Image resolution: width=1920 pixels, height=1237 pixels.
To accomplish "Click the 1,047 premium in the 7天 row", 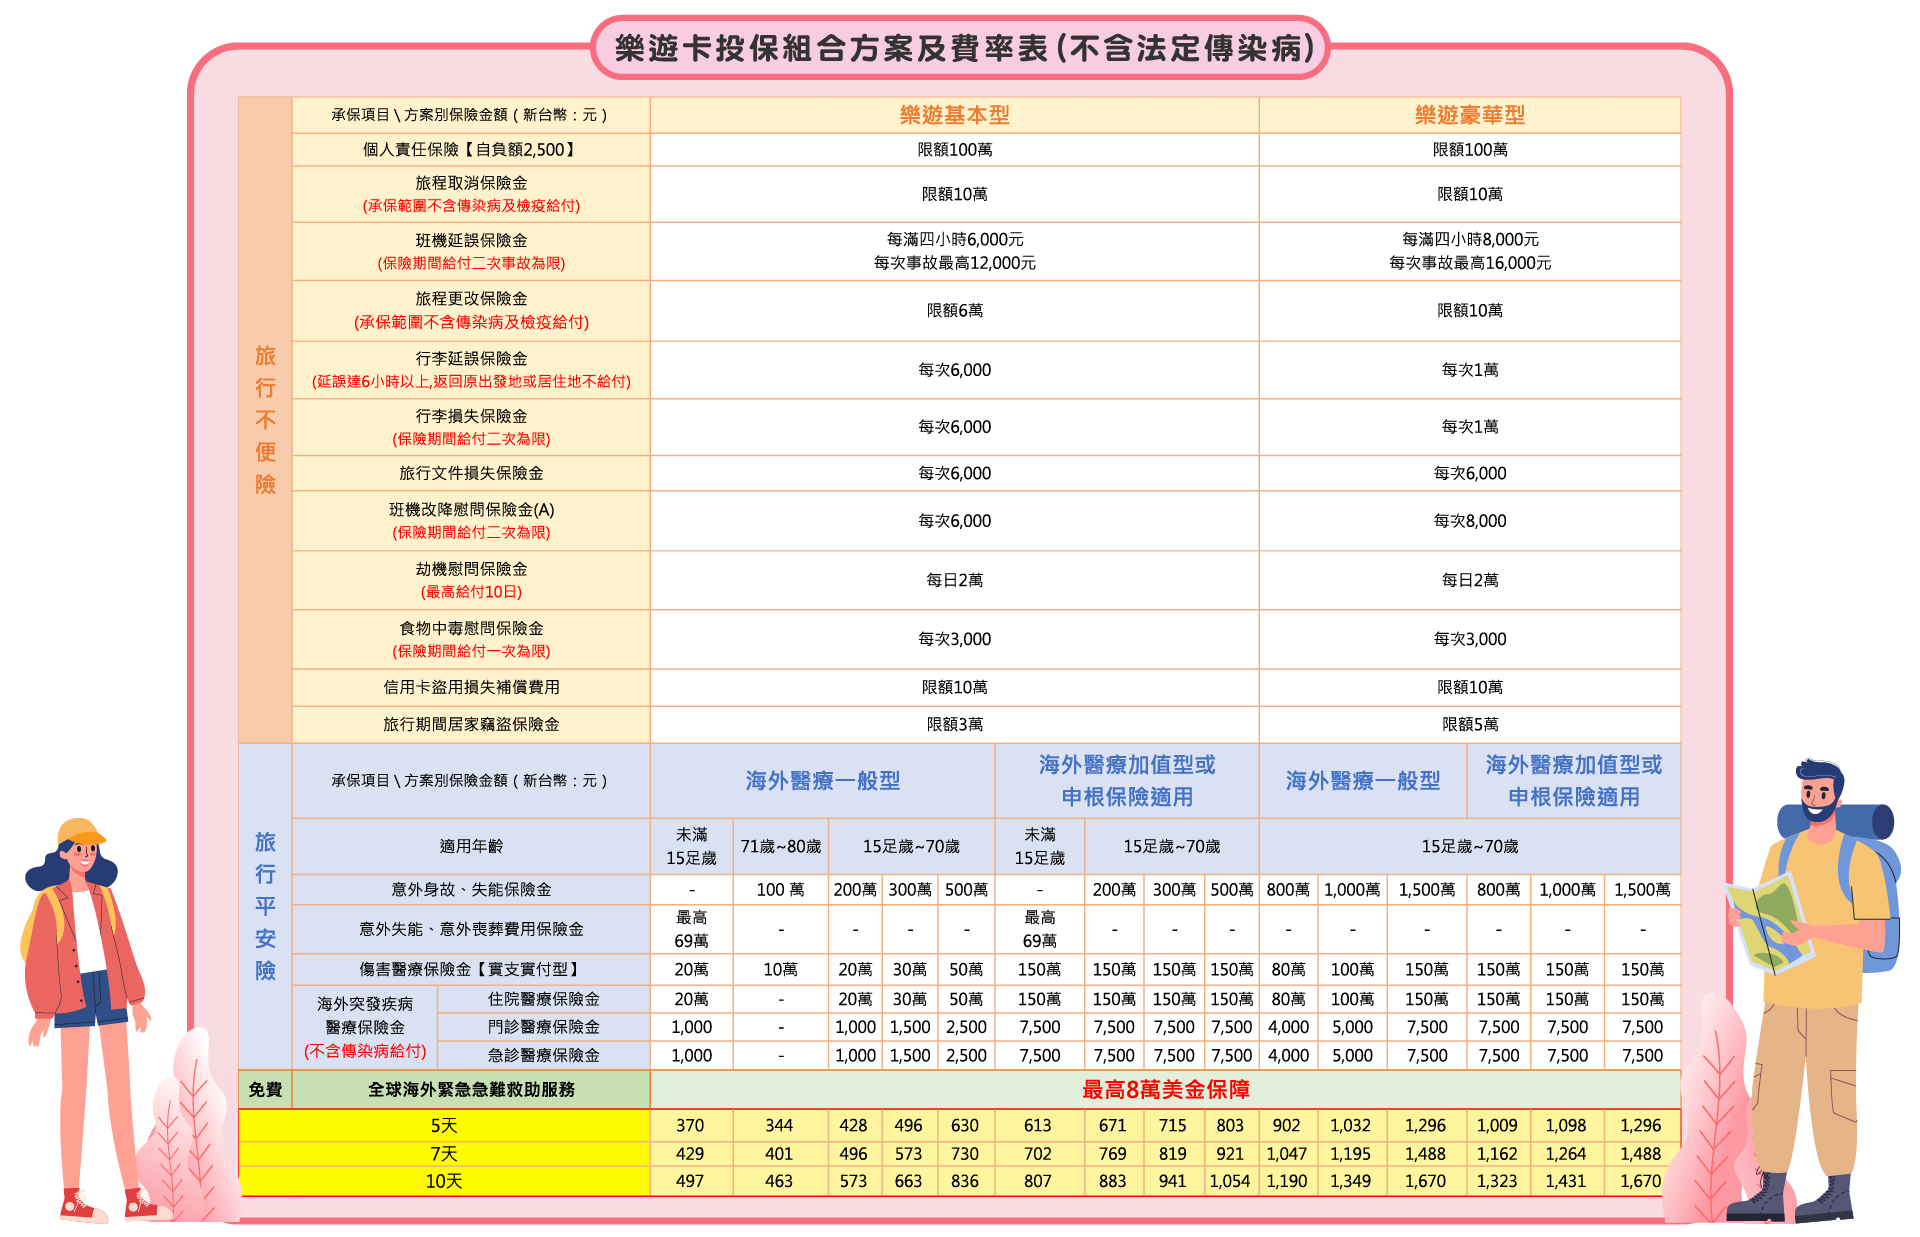I will [1287, 1153].
